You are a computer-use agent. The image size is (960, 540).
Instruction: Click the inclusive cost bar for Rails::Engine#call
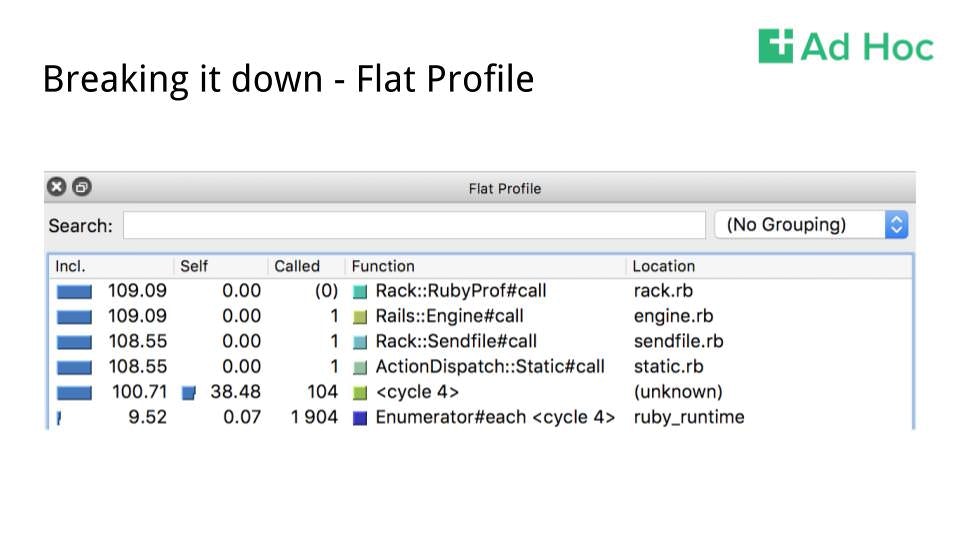coord(74,317)
